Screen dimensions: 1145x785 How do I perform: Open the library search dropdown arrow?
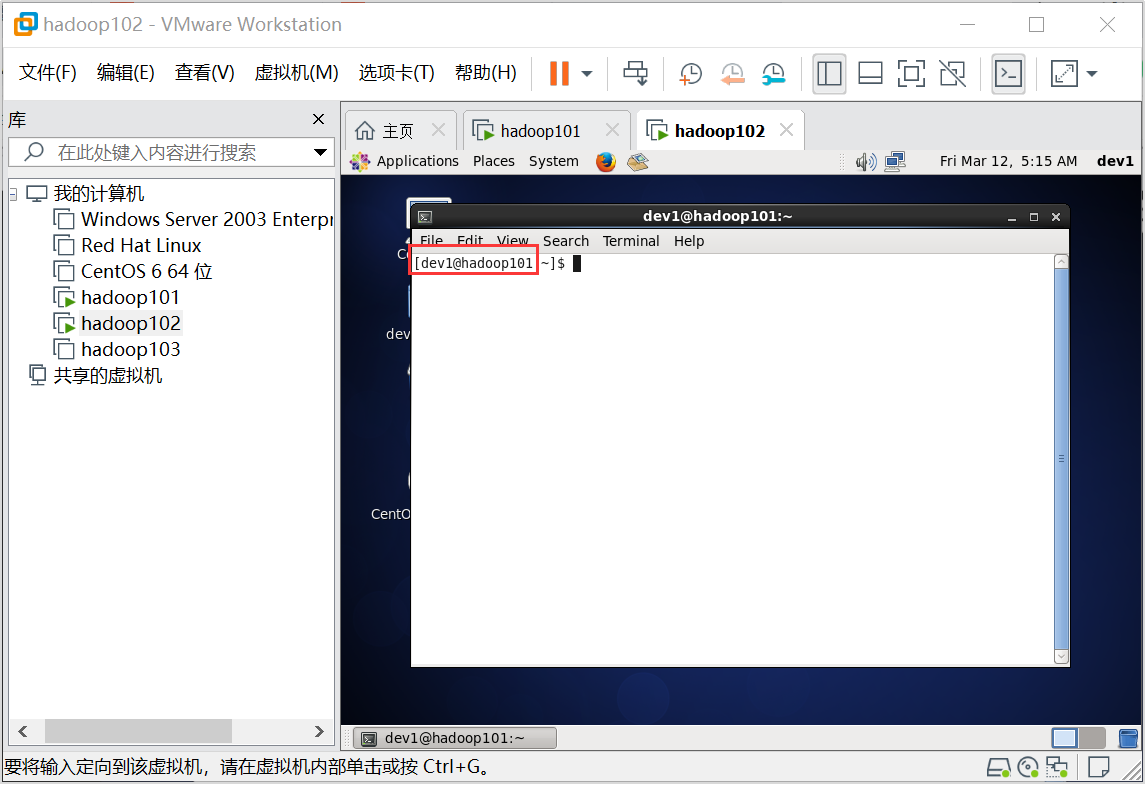point(320,153)
